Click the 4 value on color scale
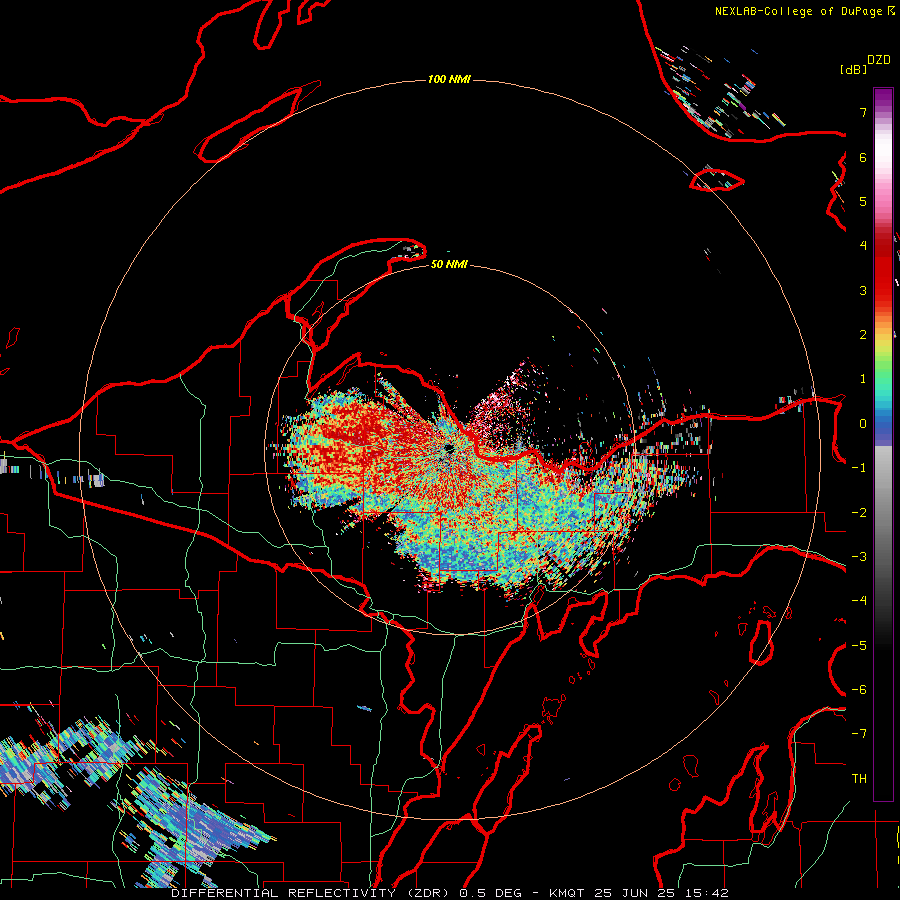 coord(863,246)
